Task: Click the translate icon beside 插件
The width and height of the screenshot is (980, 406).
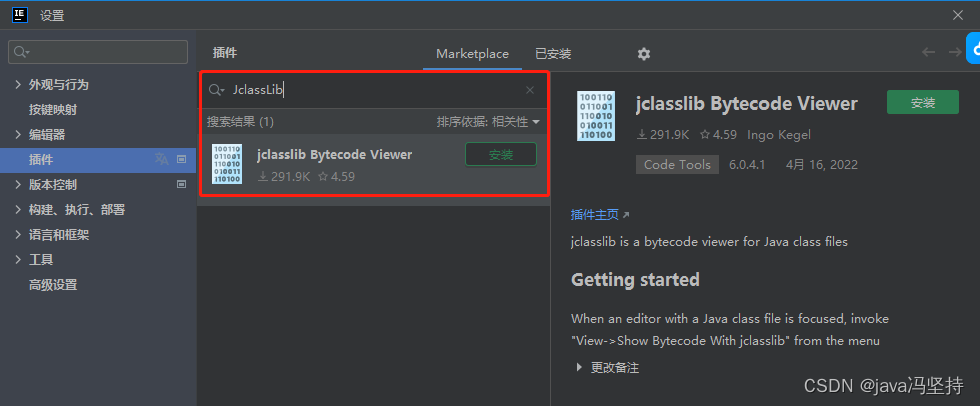Action: click(x=161, y=159)
